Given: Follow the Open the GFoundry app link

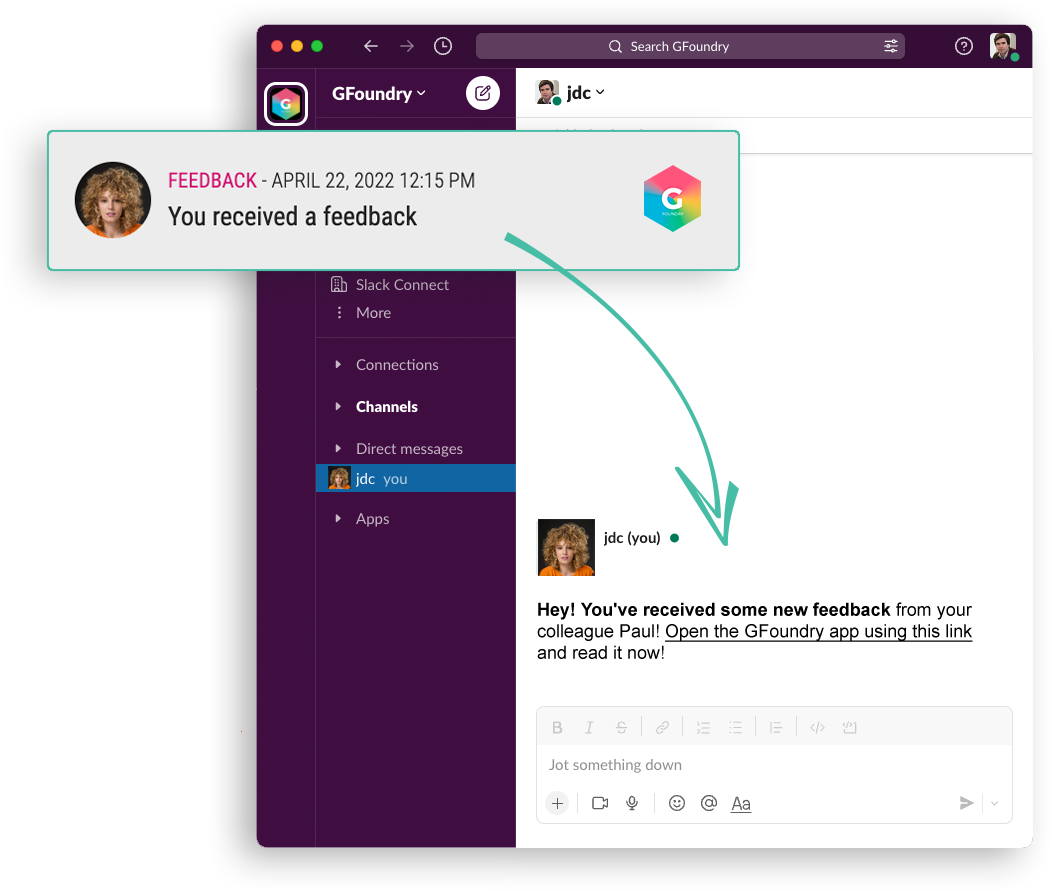Looking at the screenshot, I should [x=819, y=631].
